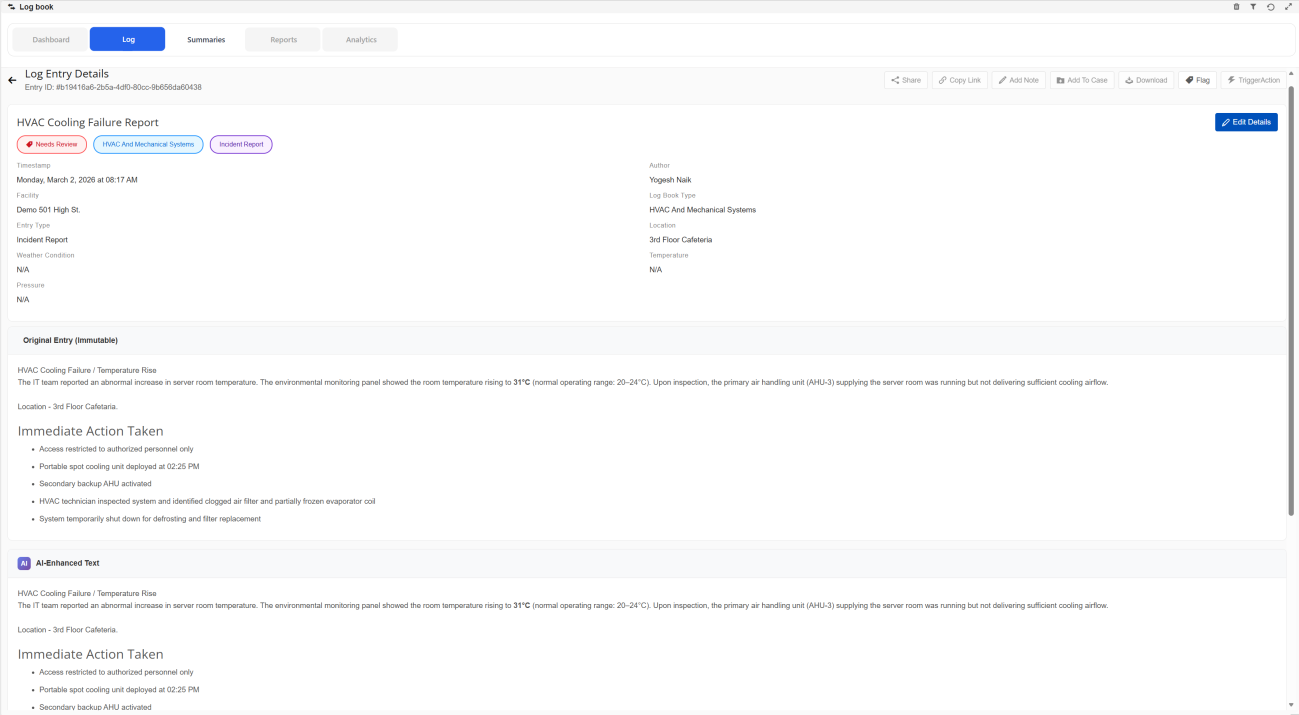Click the Needs Review tag

(x=51, y=144)
